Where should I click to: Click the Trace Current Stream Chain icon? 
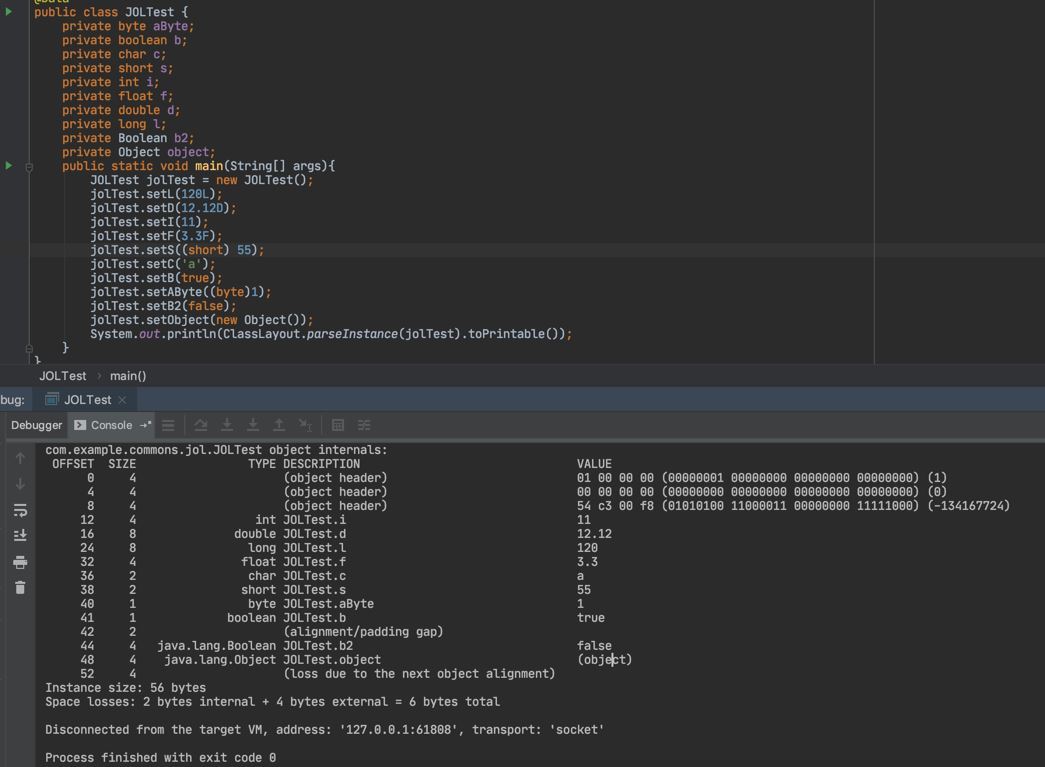(364, 425)
